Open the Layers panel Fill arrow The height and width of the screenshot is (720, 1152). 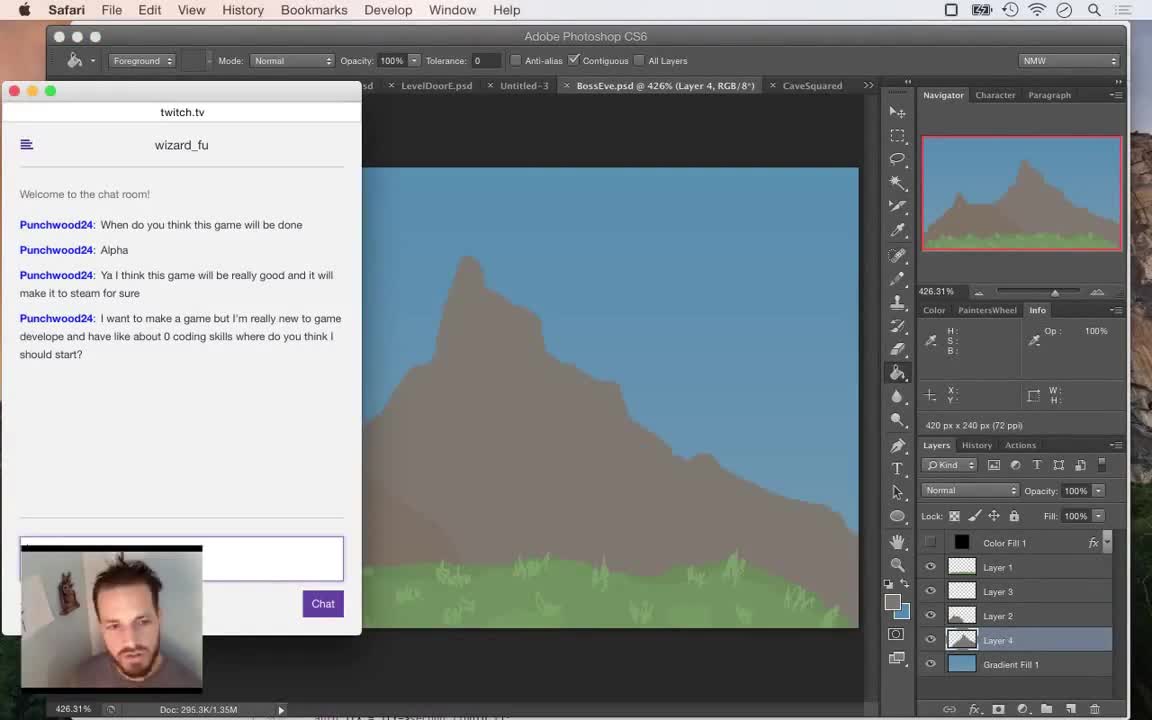pos(1098,516)
